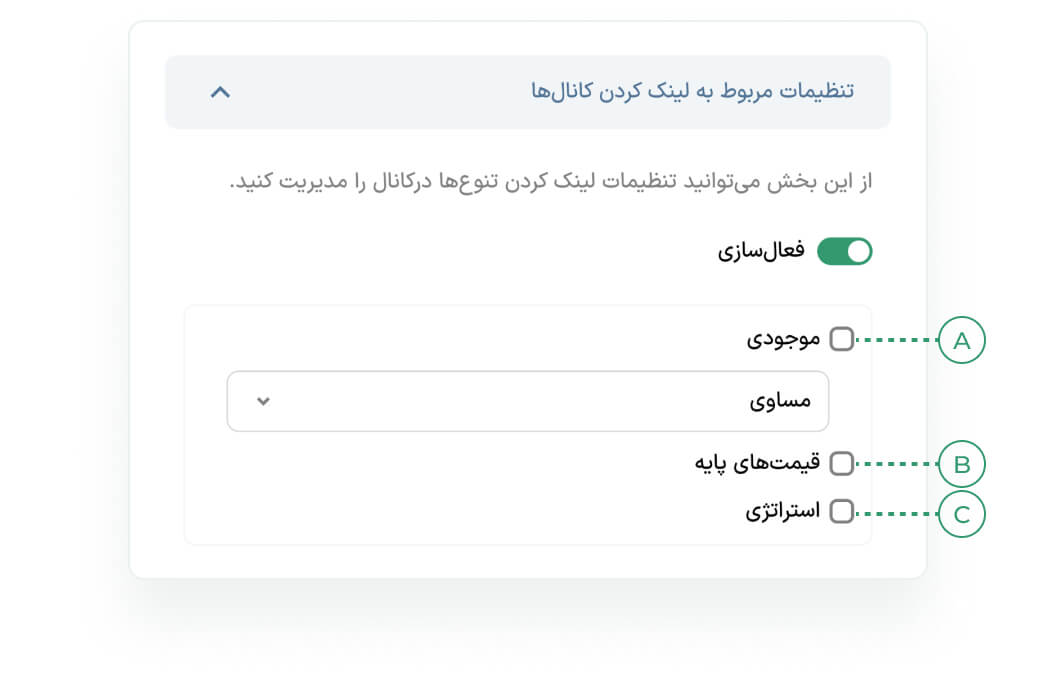Click the circled A annotation marker
Viewport: 1056px width, 680px height.
click(x=962, y=341)
